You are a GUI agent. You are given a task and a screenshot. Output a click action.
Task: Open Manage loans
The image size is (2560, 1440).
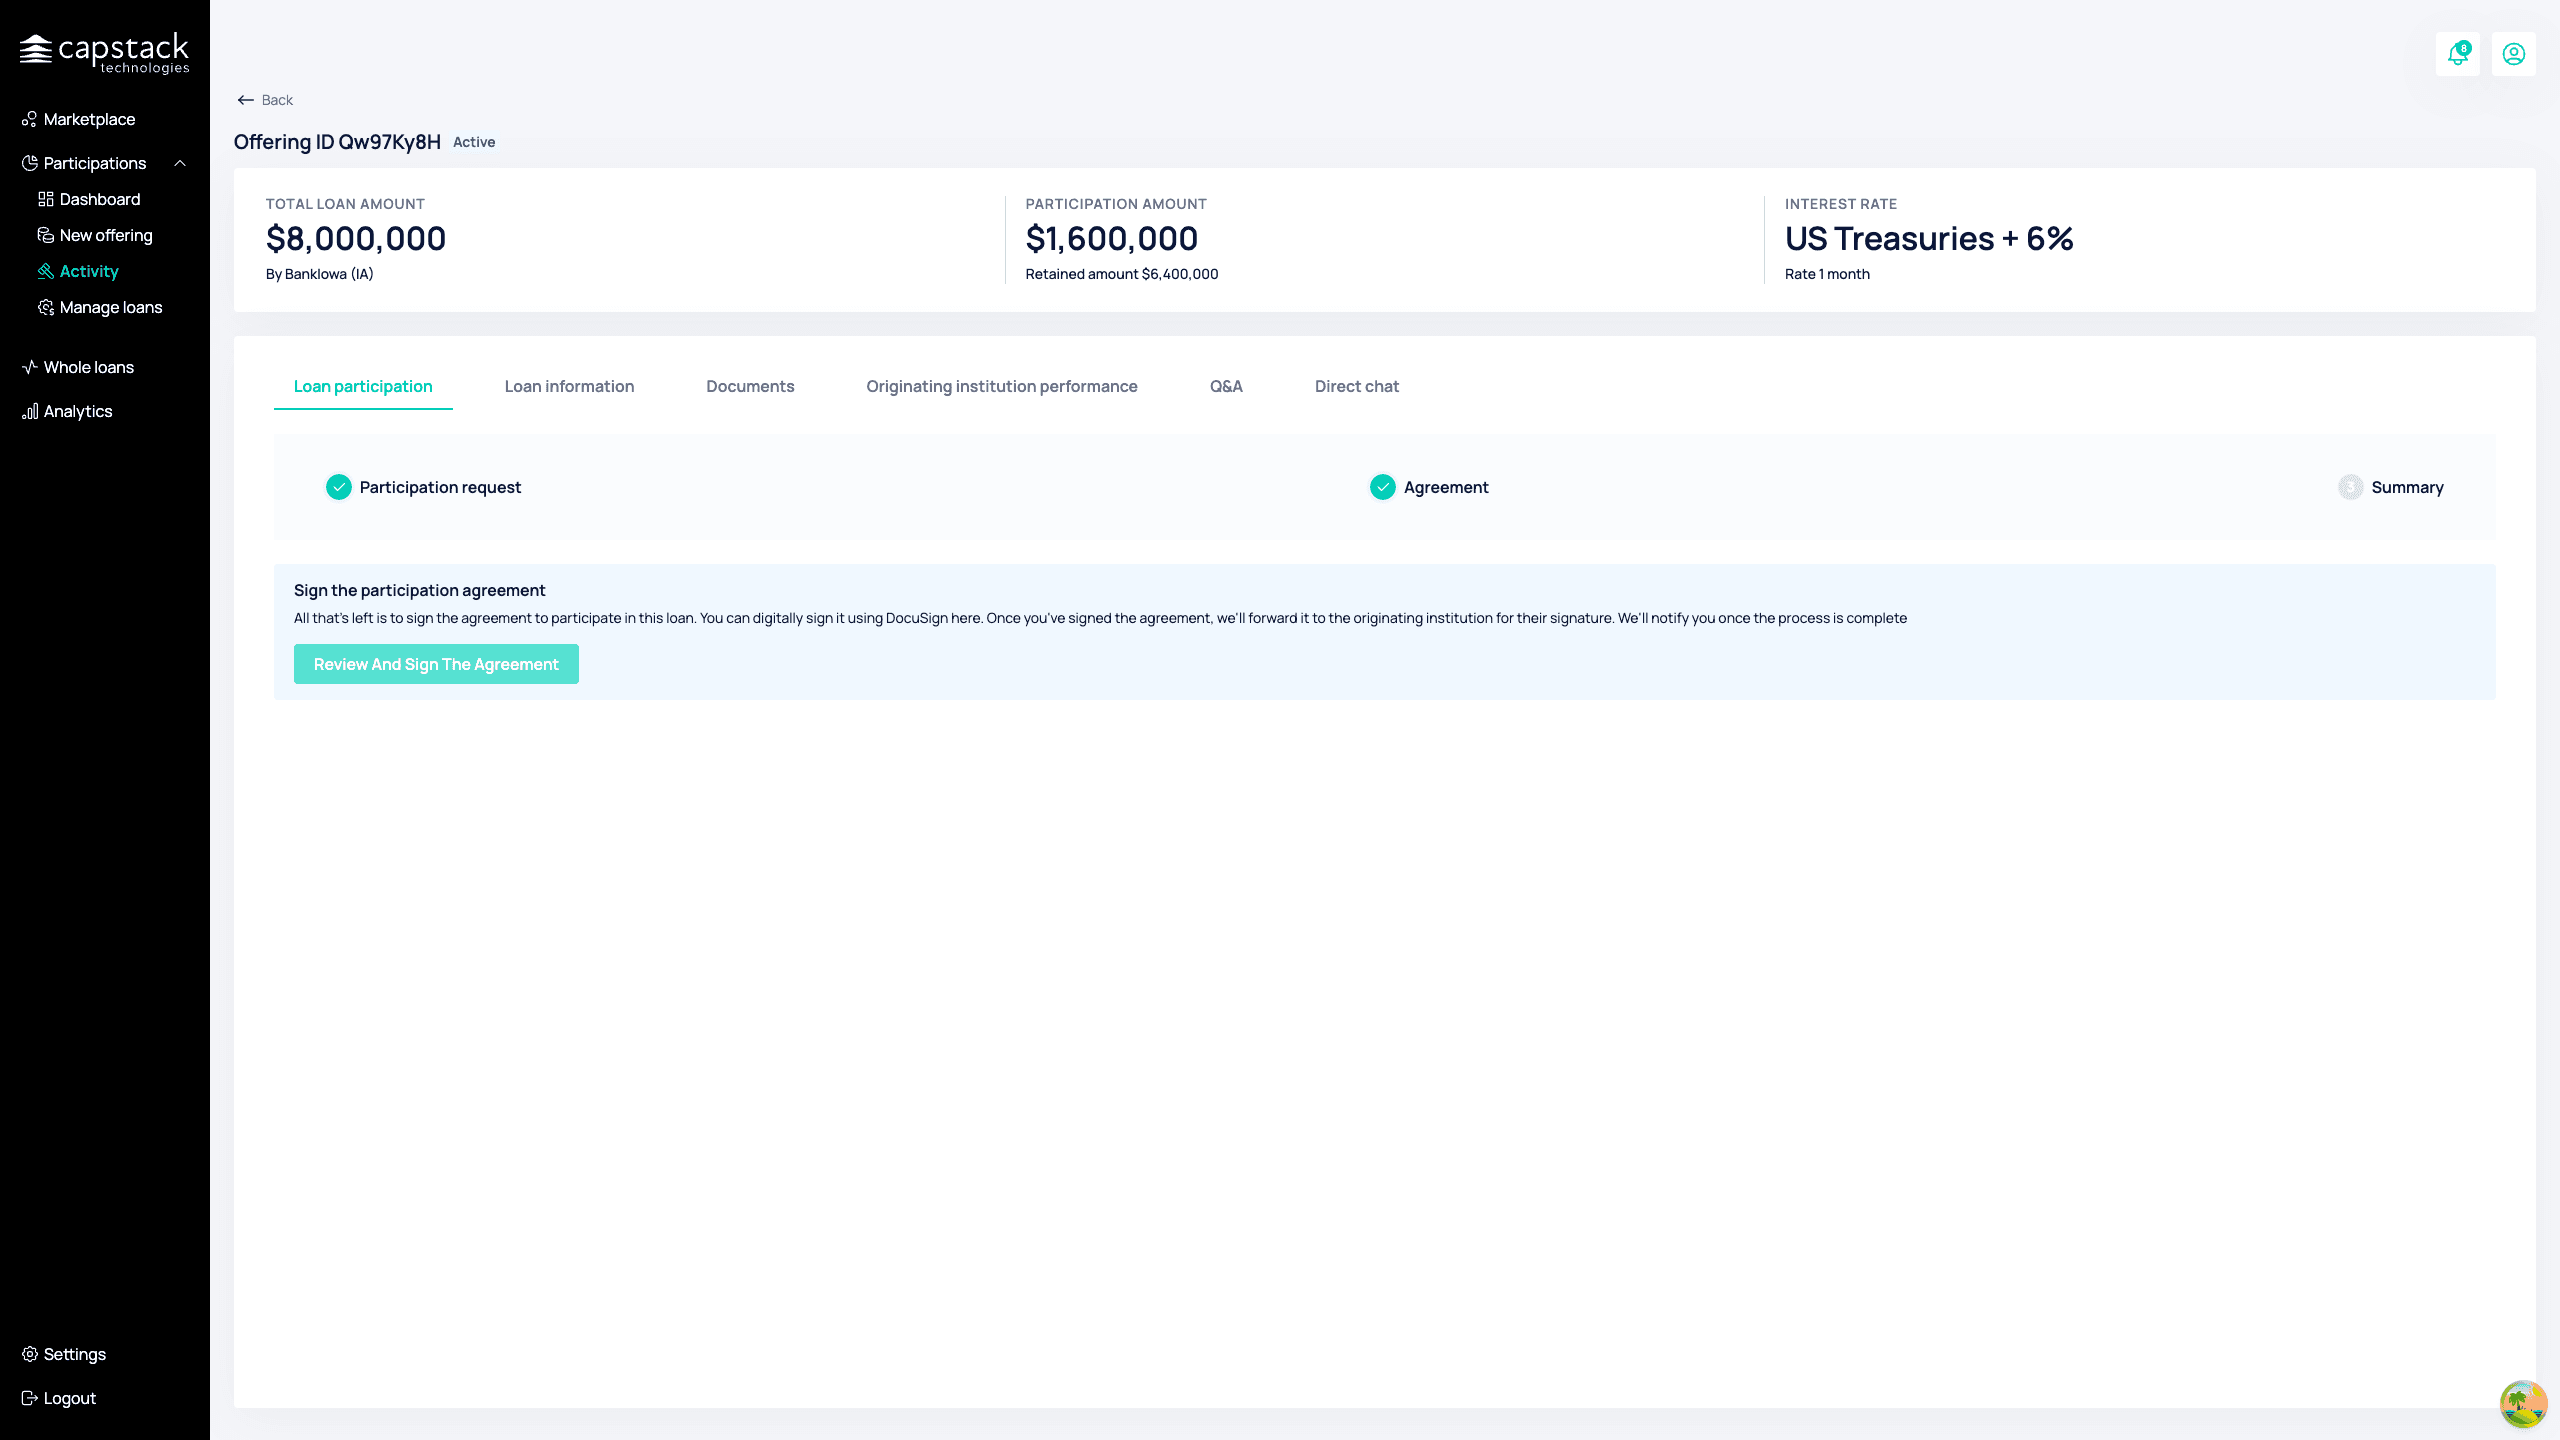(111, 307)
